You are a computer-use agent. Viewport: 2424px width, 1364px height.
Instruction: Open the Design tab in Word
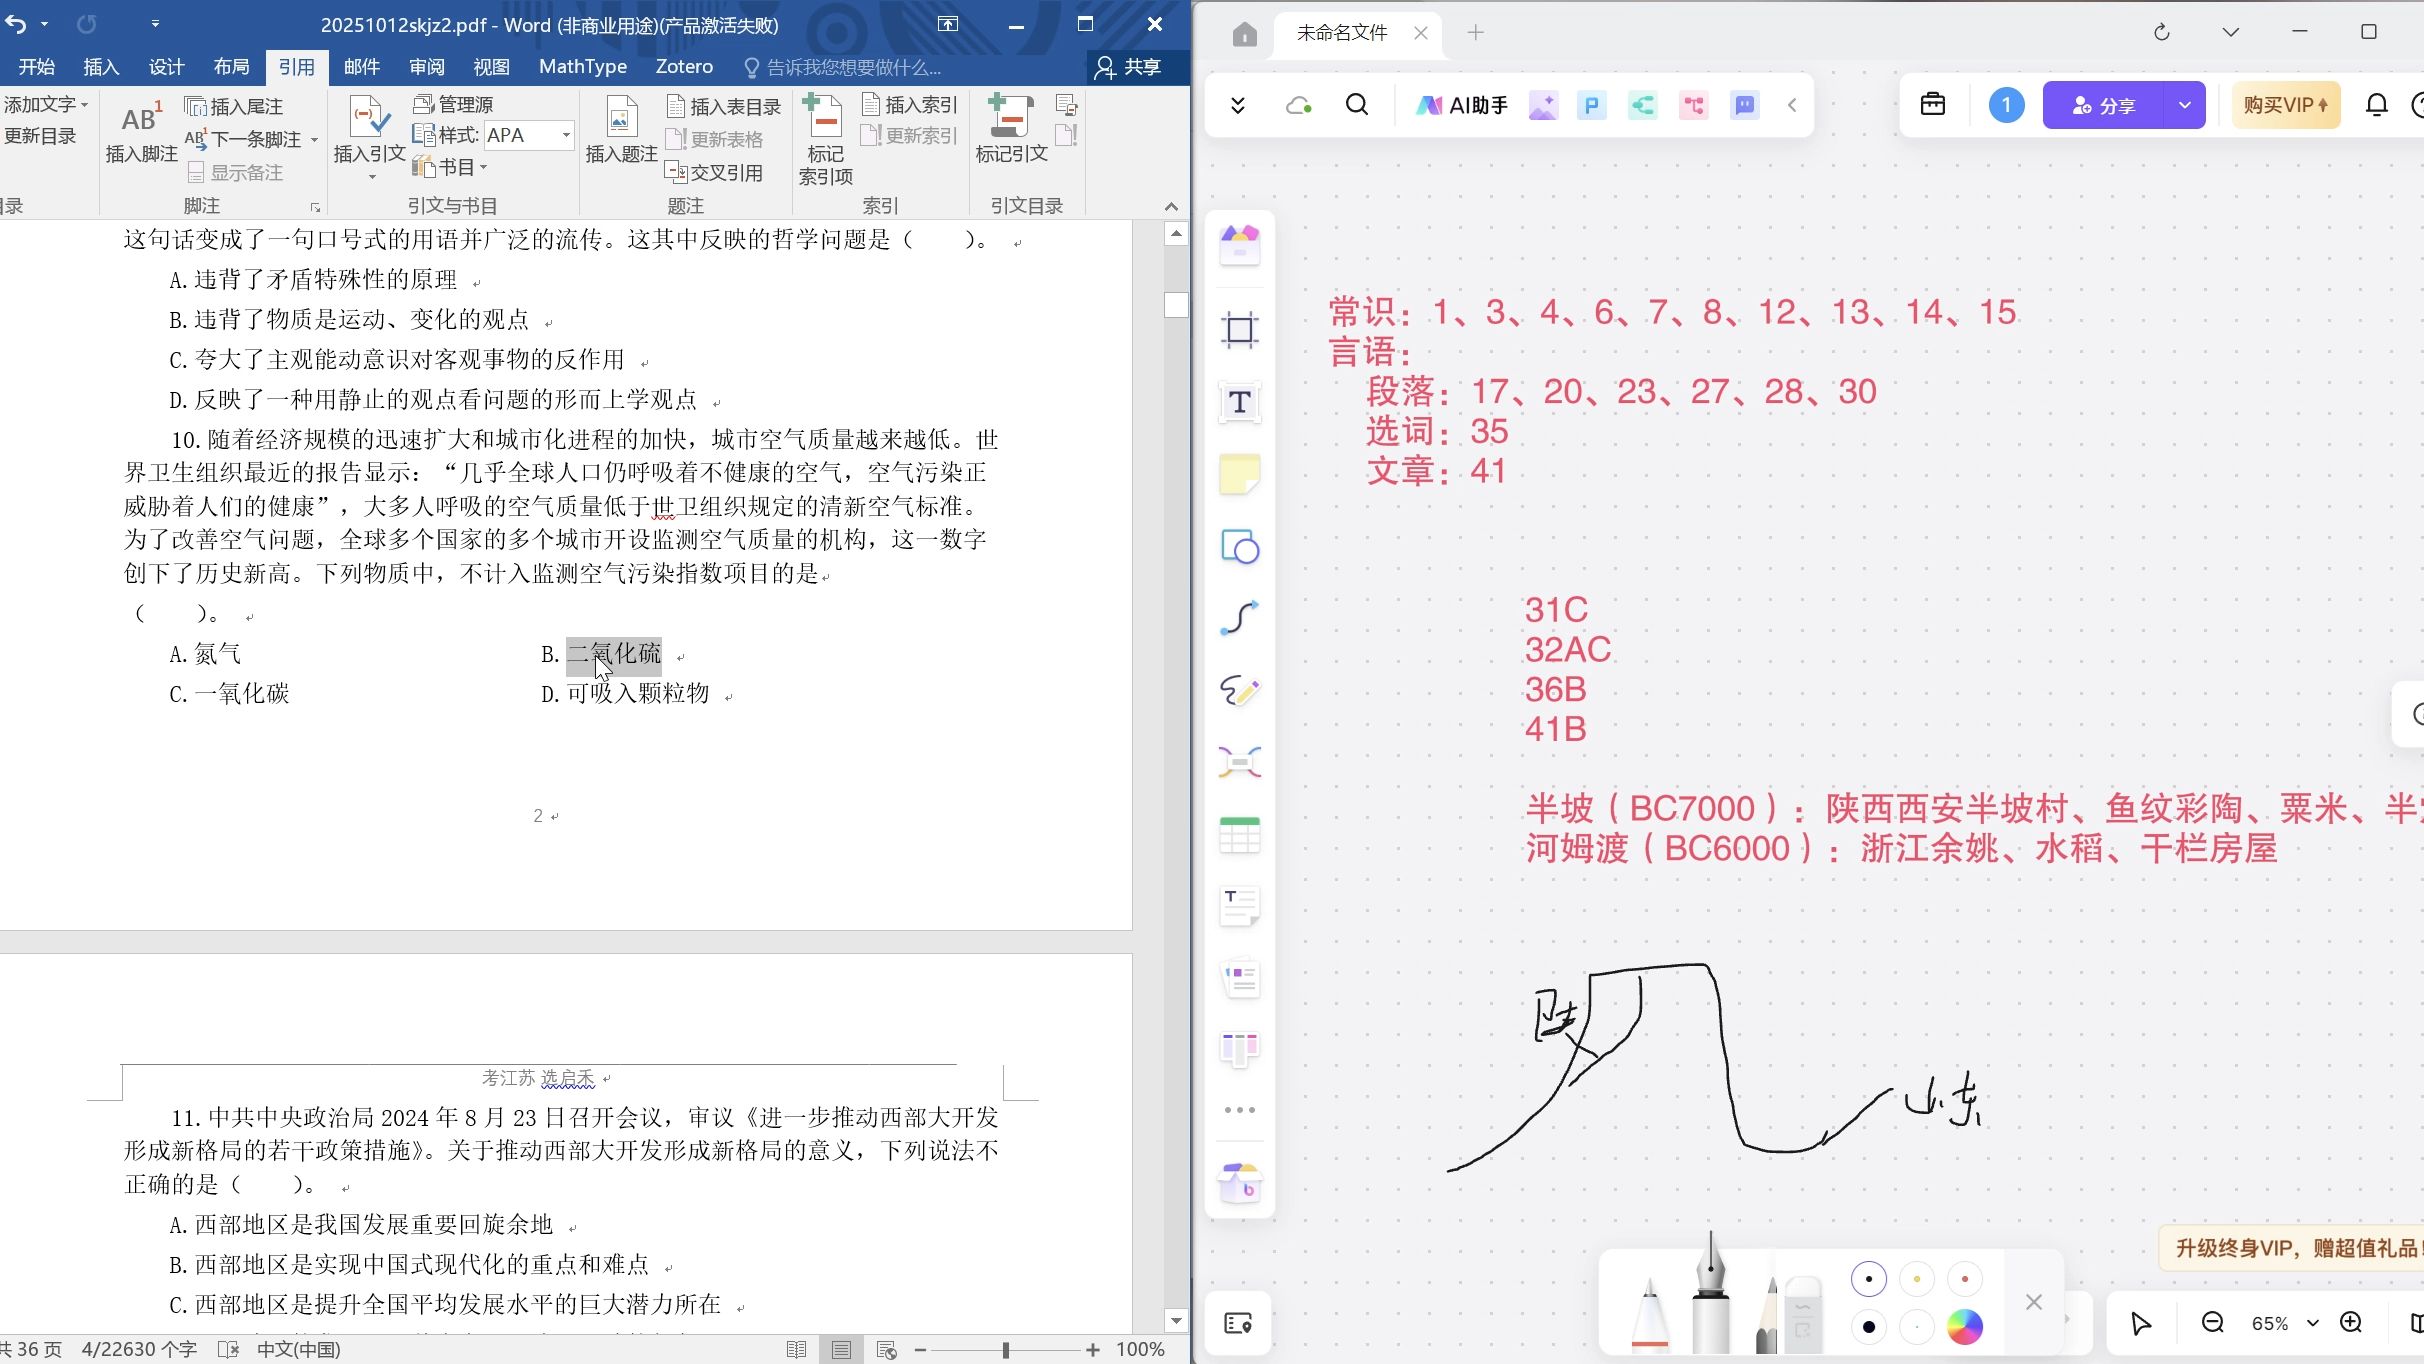click(x=166, y=67)
